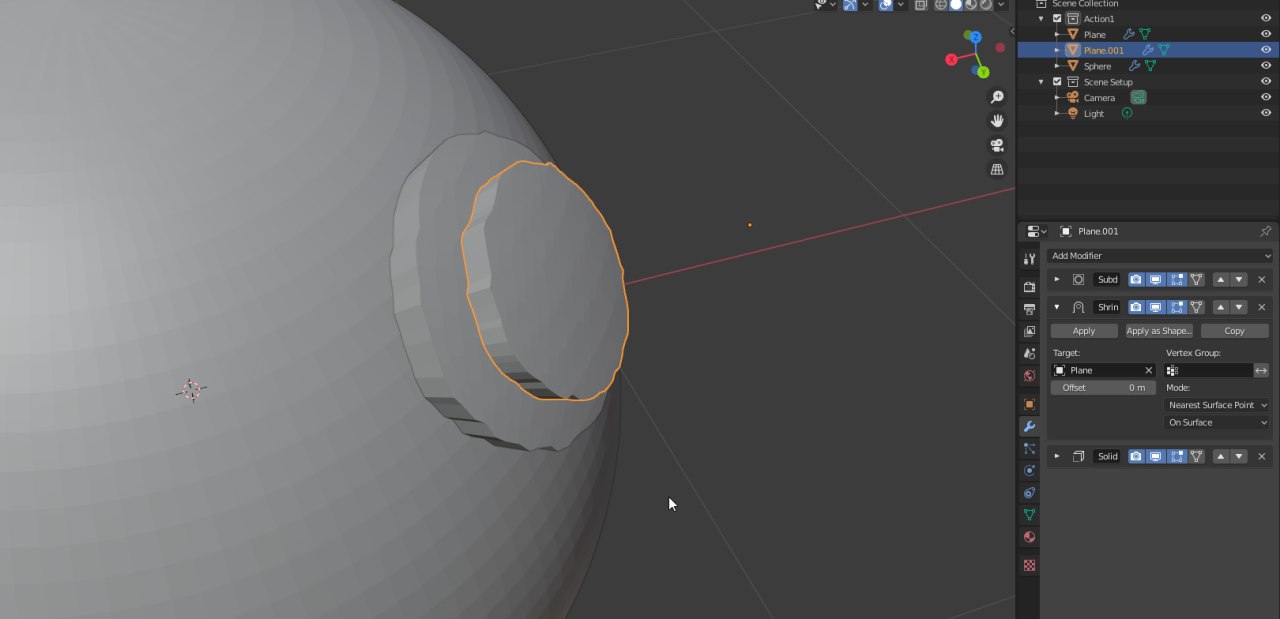The image size is (1280, 619).
Task: Remove the Solidify modifier with X
Action: [1261, 456]
